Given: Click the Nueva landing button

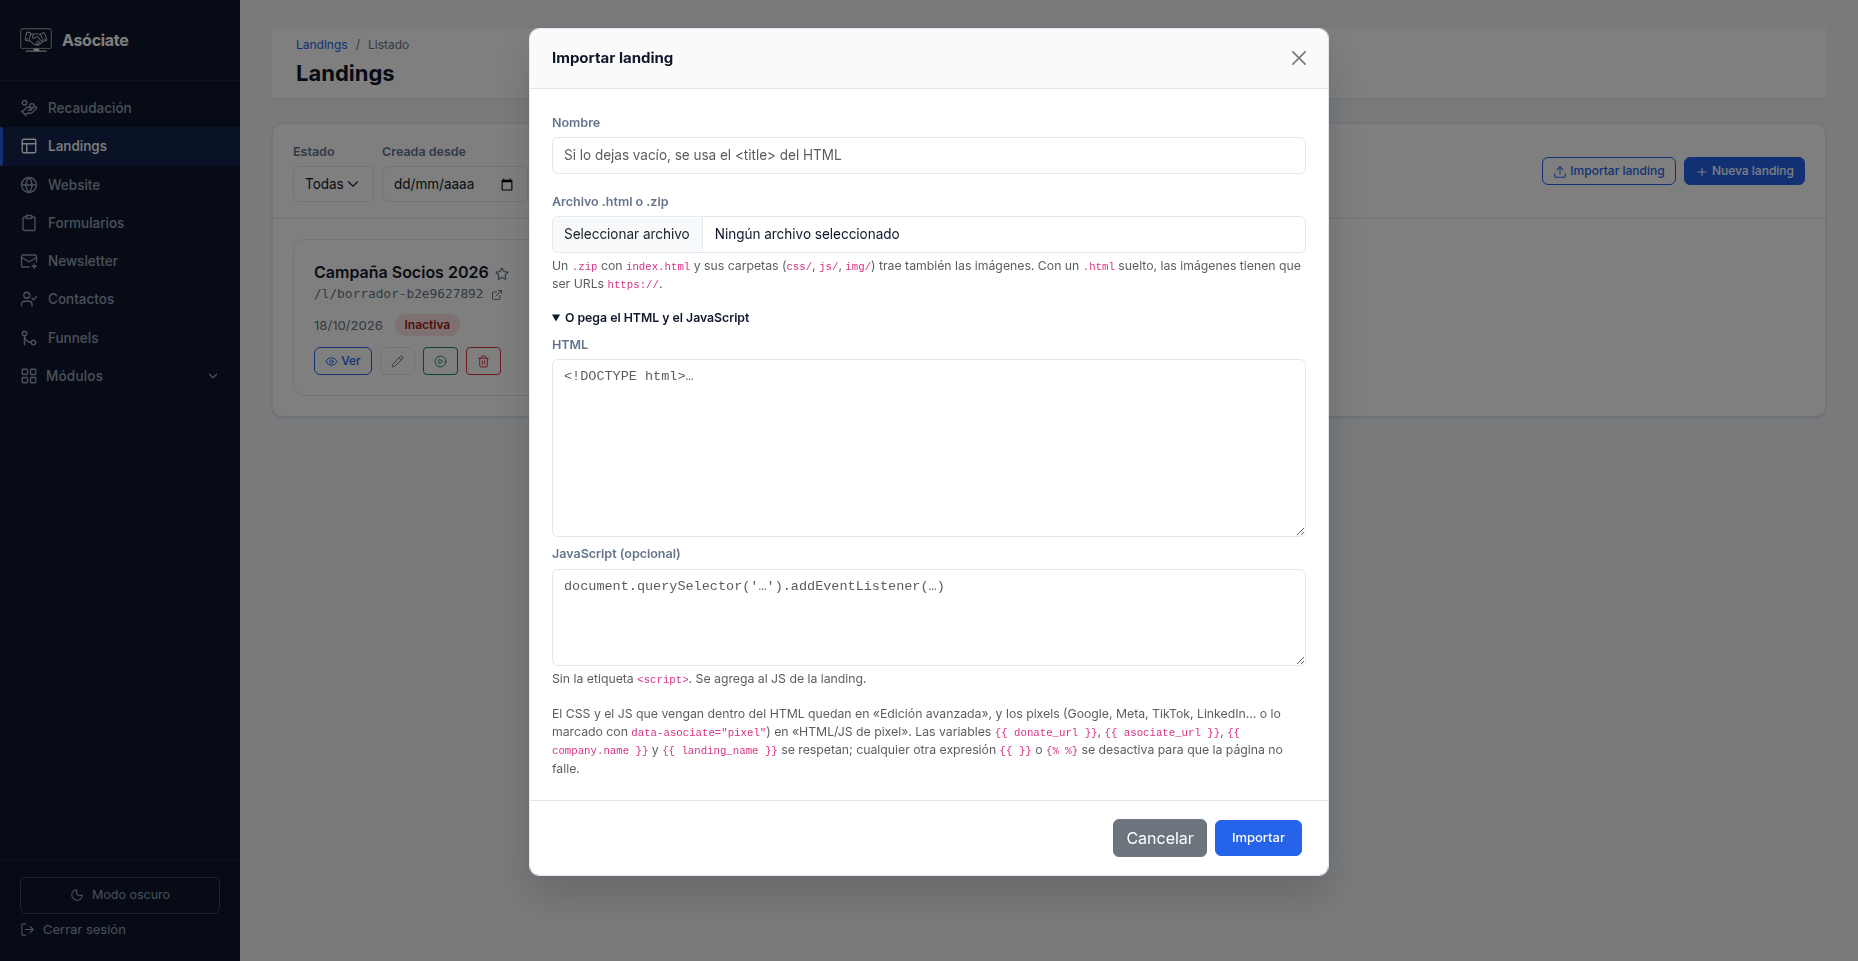Looking at the screenshot, I should [1744, 171].
